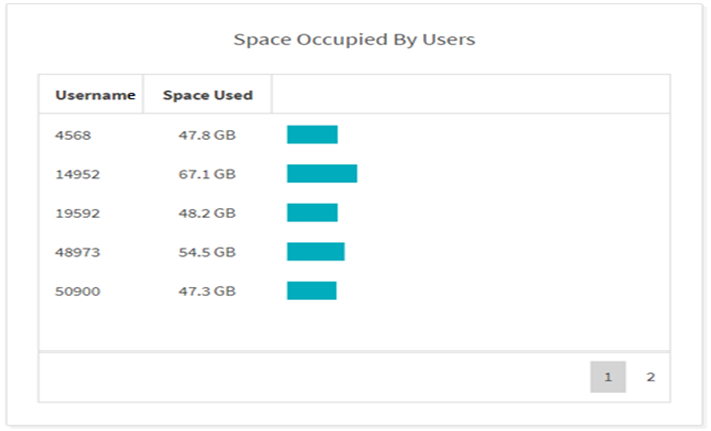Sort by the Space Used column header
The width and height of the screenshot is (711, 431).
pos(208,96)
